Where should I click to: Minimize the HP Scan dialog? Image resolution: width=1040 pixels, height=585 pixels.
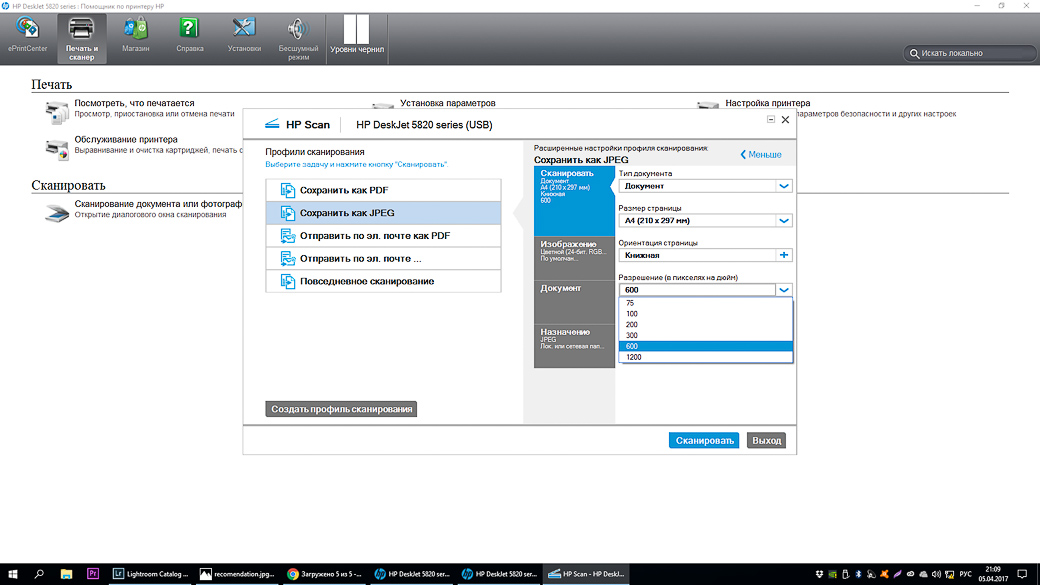(771, 119)
